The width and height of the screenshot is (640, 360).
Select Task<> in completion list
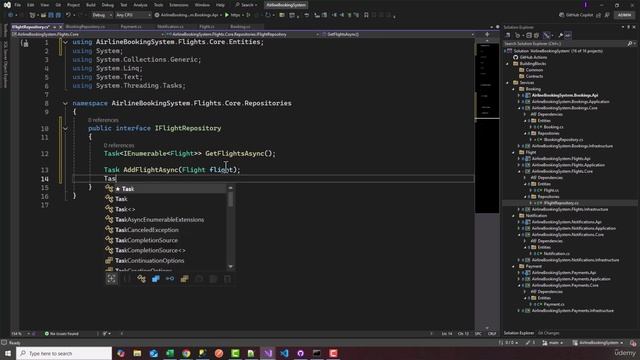point(165,209)
